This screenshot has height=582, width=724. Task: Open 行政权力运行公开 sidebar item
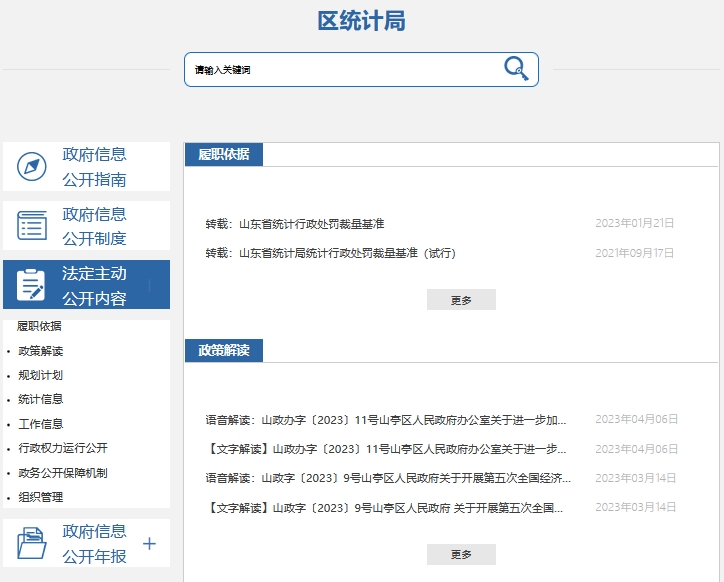tap(62, 448)
